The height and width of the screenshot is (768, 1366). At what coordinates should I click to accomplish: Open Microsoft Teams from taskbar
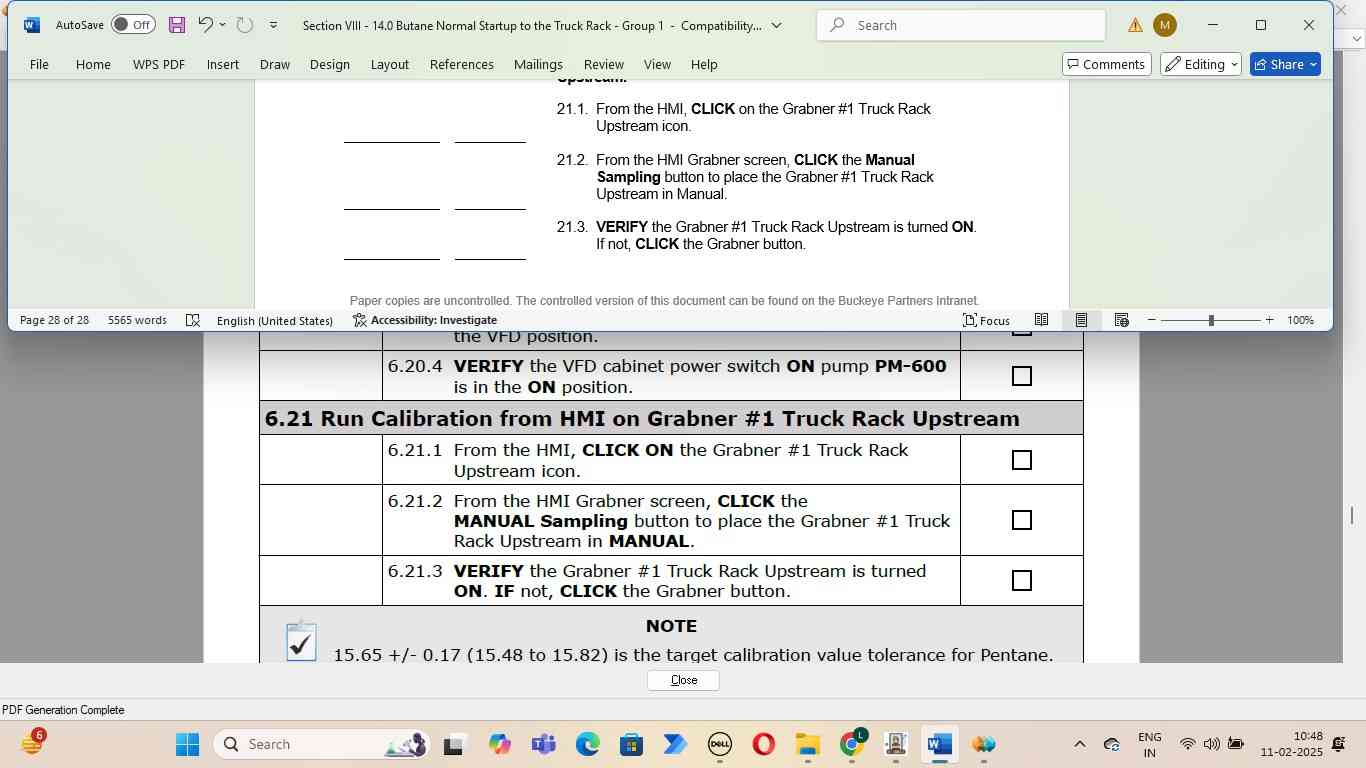pyautogui.click(x=543, y=744)
